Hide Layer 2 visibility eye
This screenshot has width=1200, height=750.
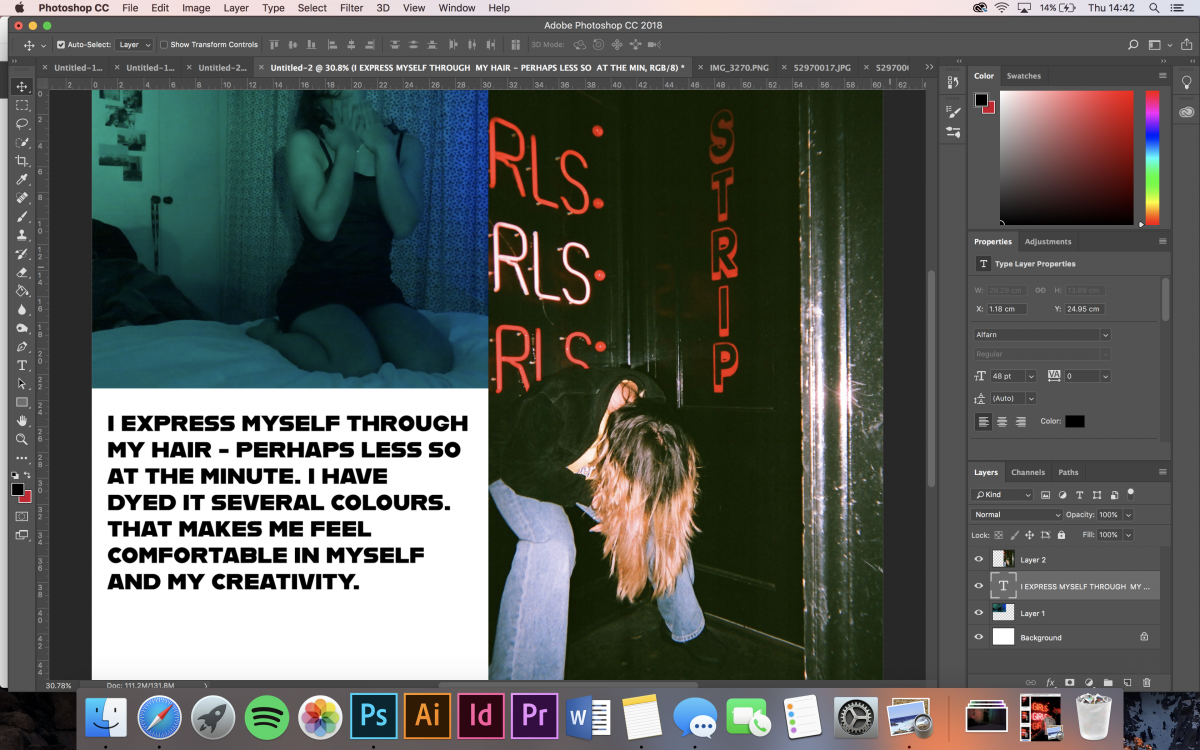[x=979, y=560]
